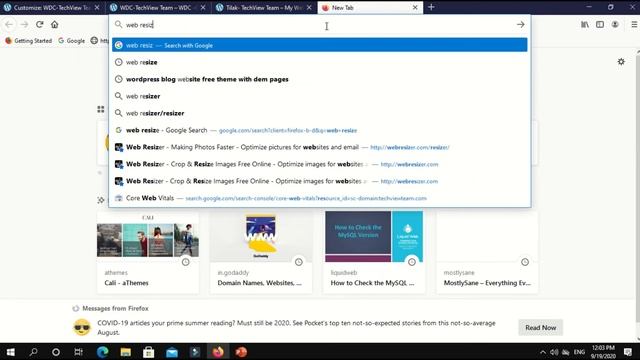640x360 pixels.
Task: Open New Tab page settings gear
Action: click(621, 62)
